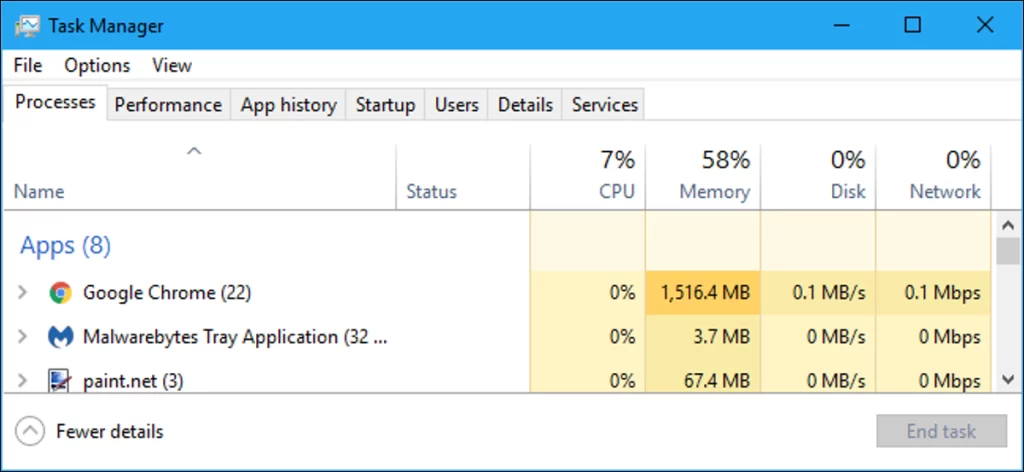Click the Google Chrome icon in process list
This screenshot has width=1024, height=472.
(x=60, y=293)
